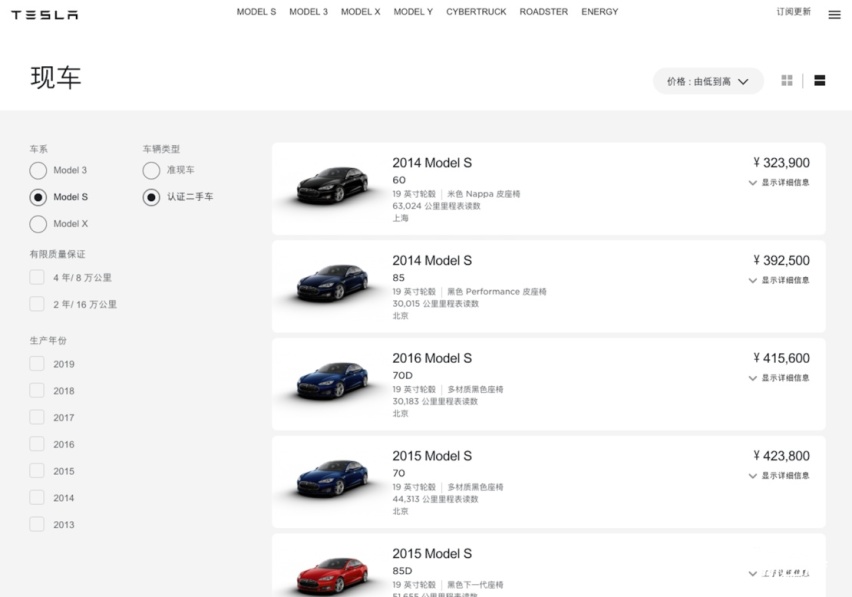This screenshot has height=597, width=852.
Task: Open the hamburger menu icon
Action: (834, 15)
